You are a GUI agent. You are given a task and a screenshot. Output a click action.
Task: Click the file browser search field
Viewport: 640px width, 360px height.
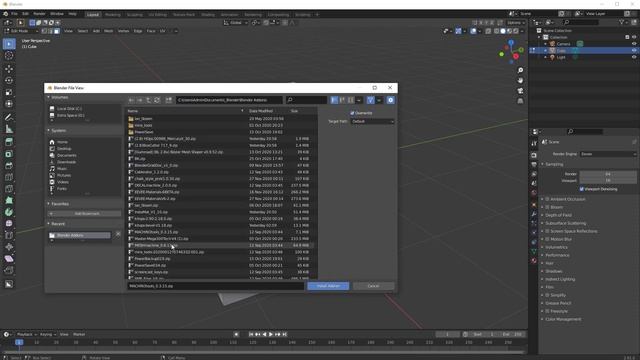pos(307,100)
